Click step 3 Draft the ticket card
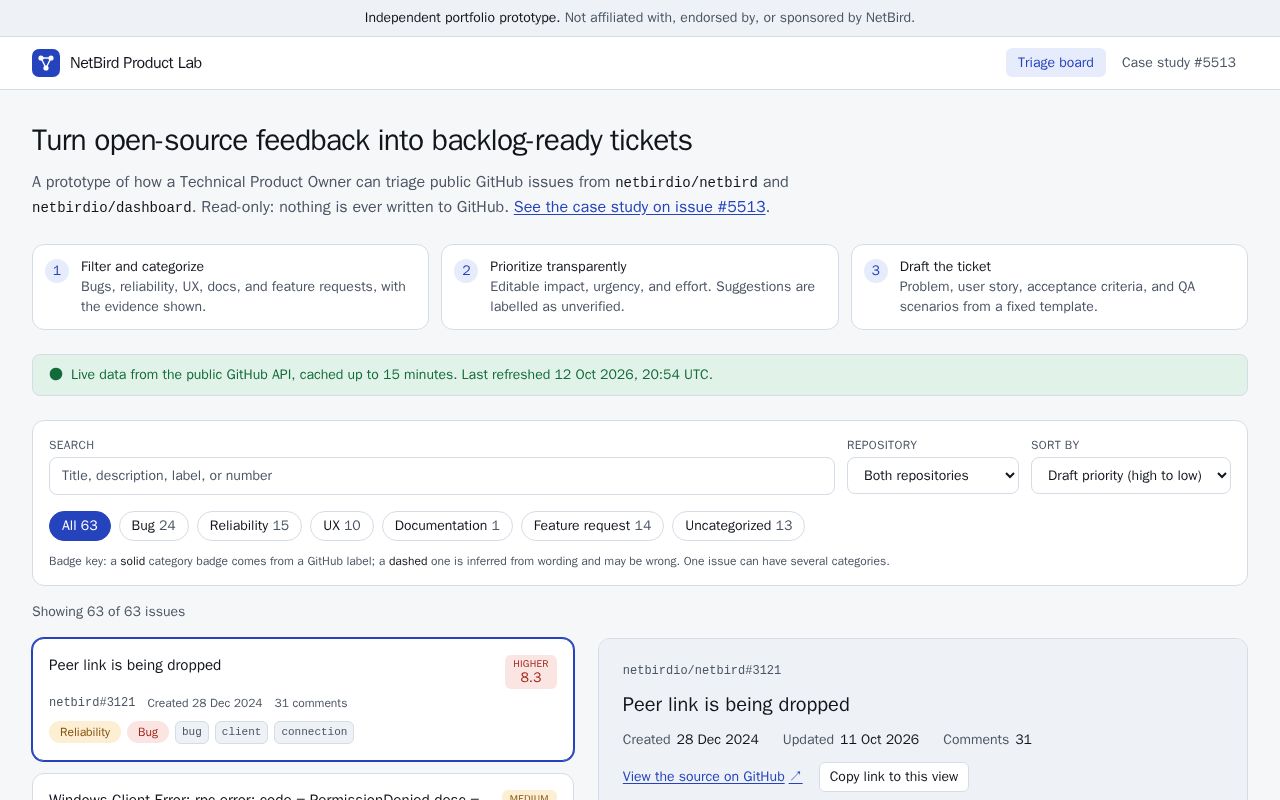The height and width of the screenshot is (800, 1280). coord(1049,287)
